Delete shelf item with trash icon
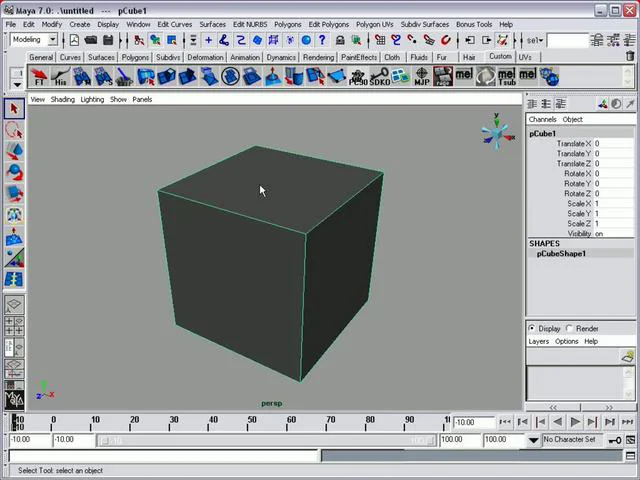 click(630, 56)
